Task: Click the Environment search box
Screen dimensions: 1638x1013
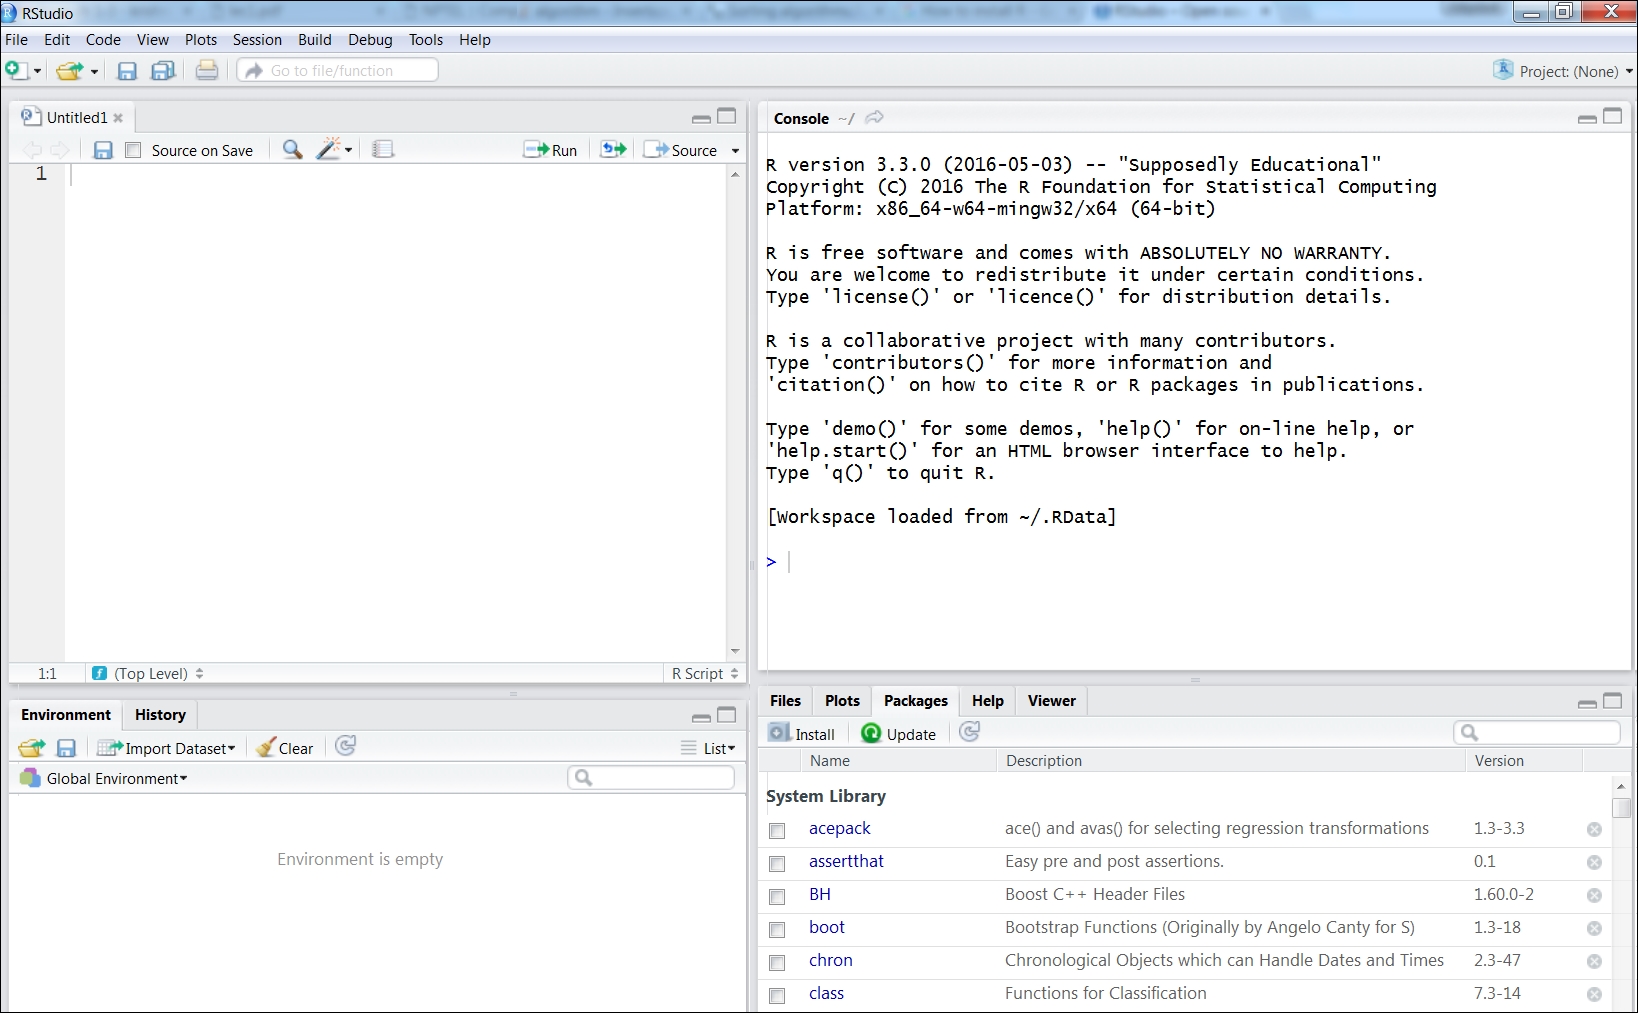Action: click(651, 777)
